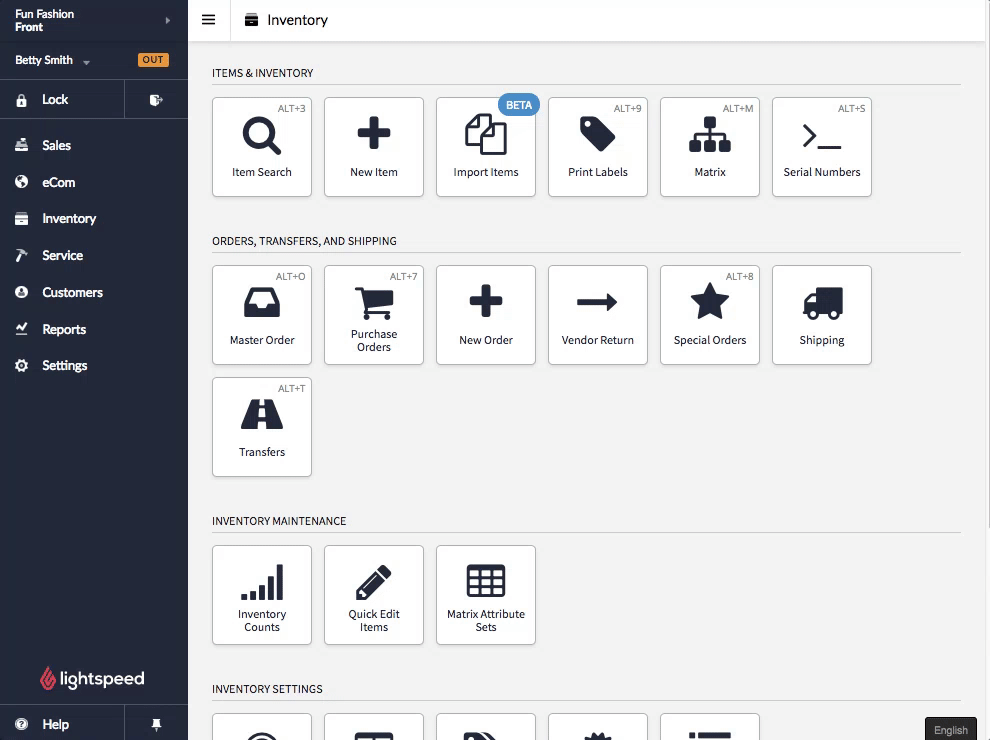This screenshot has width=990, height=740.
Task: Open Matrix Attribute Sets tile
Action: click(486, 595)
